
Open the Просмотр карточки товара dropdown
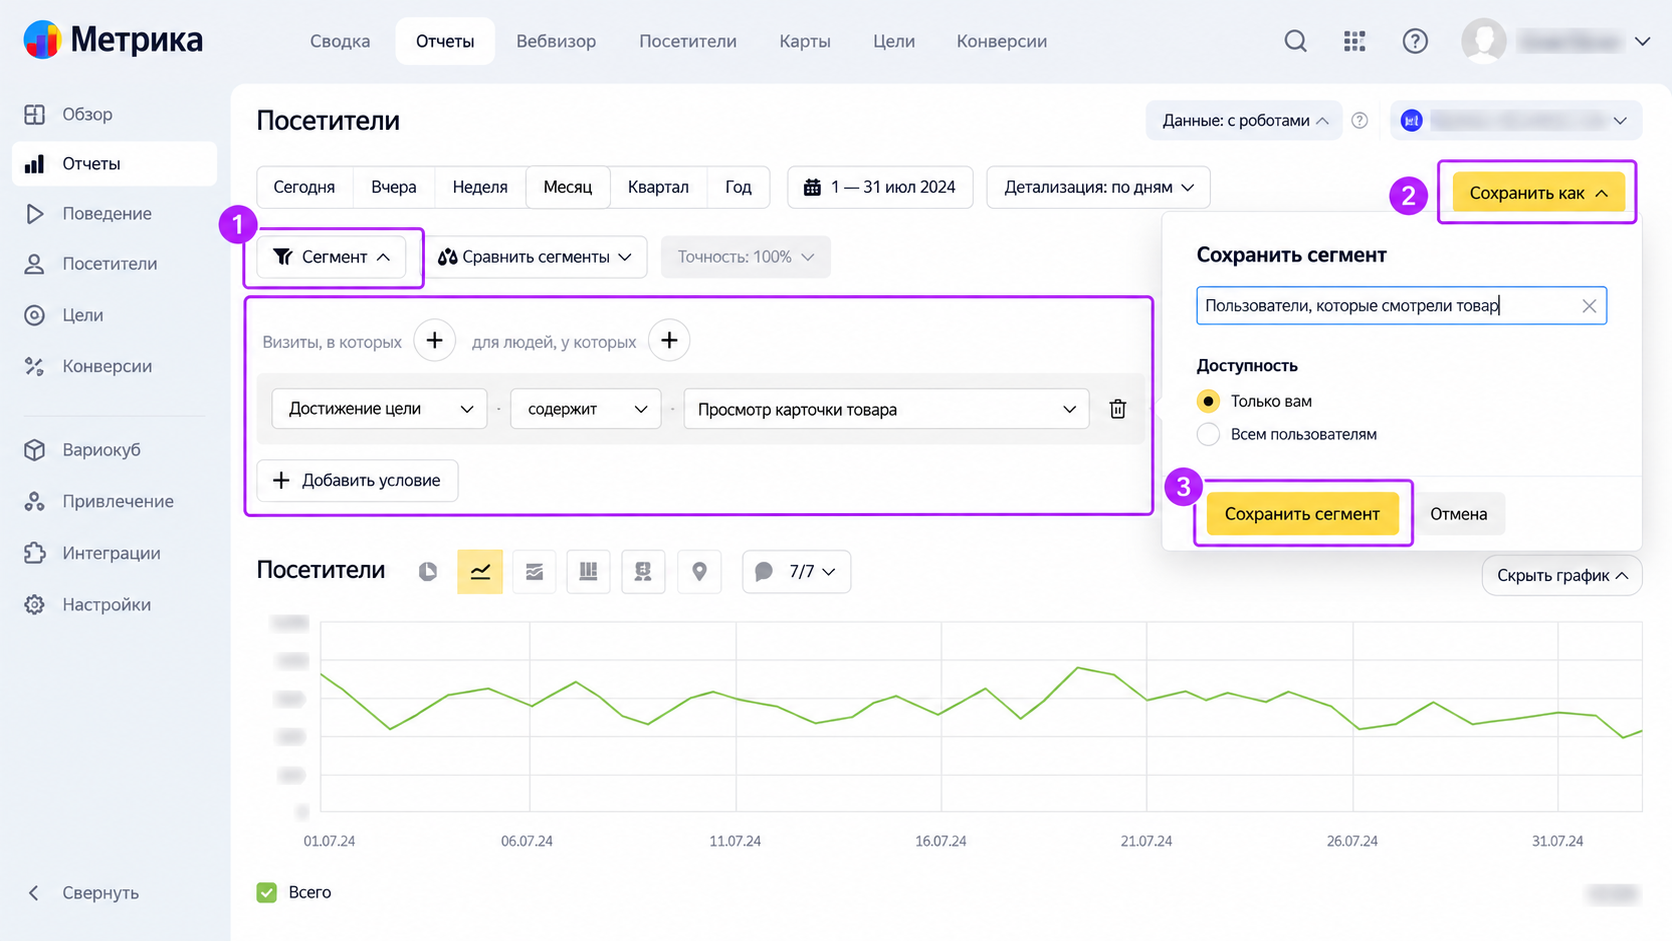coord(887,409)
